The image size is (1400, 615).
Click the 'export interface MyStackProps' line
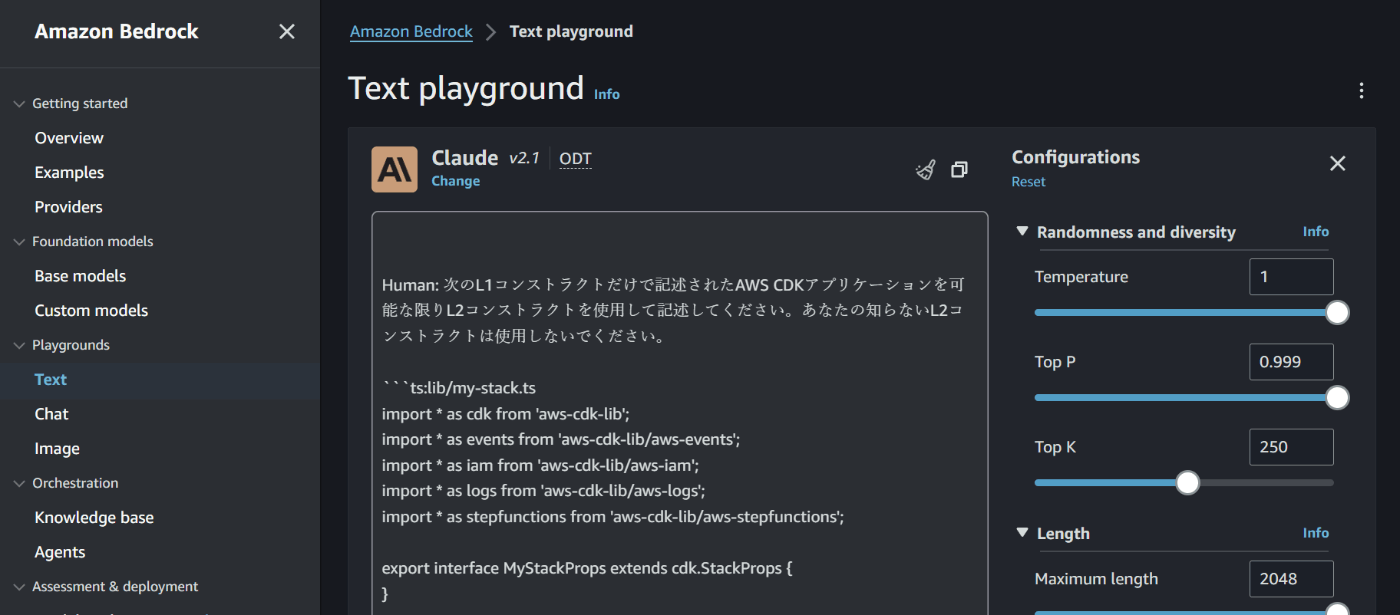[587, 569]
